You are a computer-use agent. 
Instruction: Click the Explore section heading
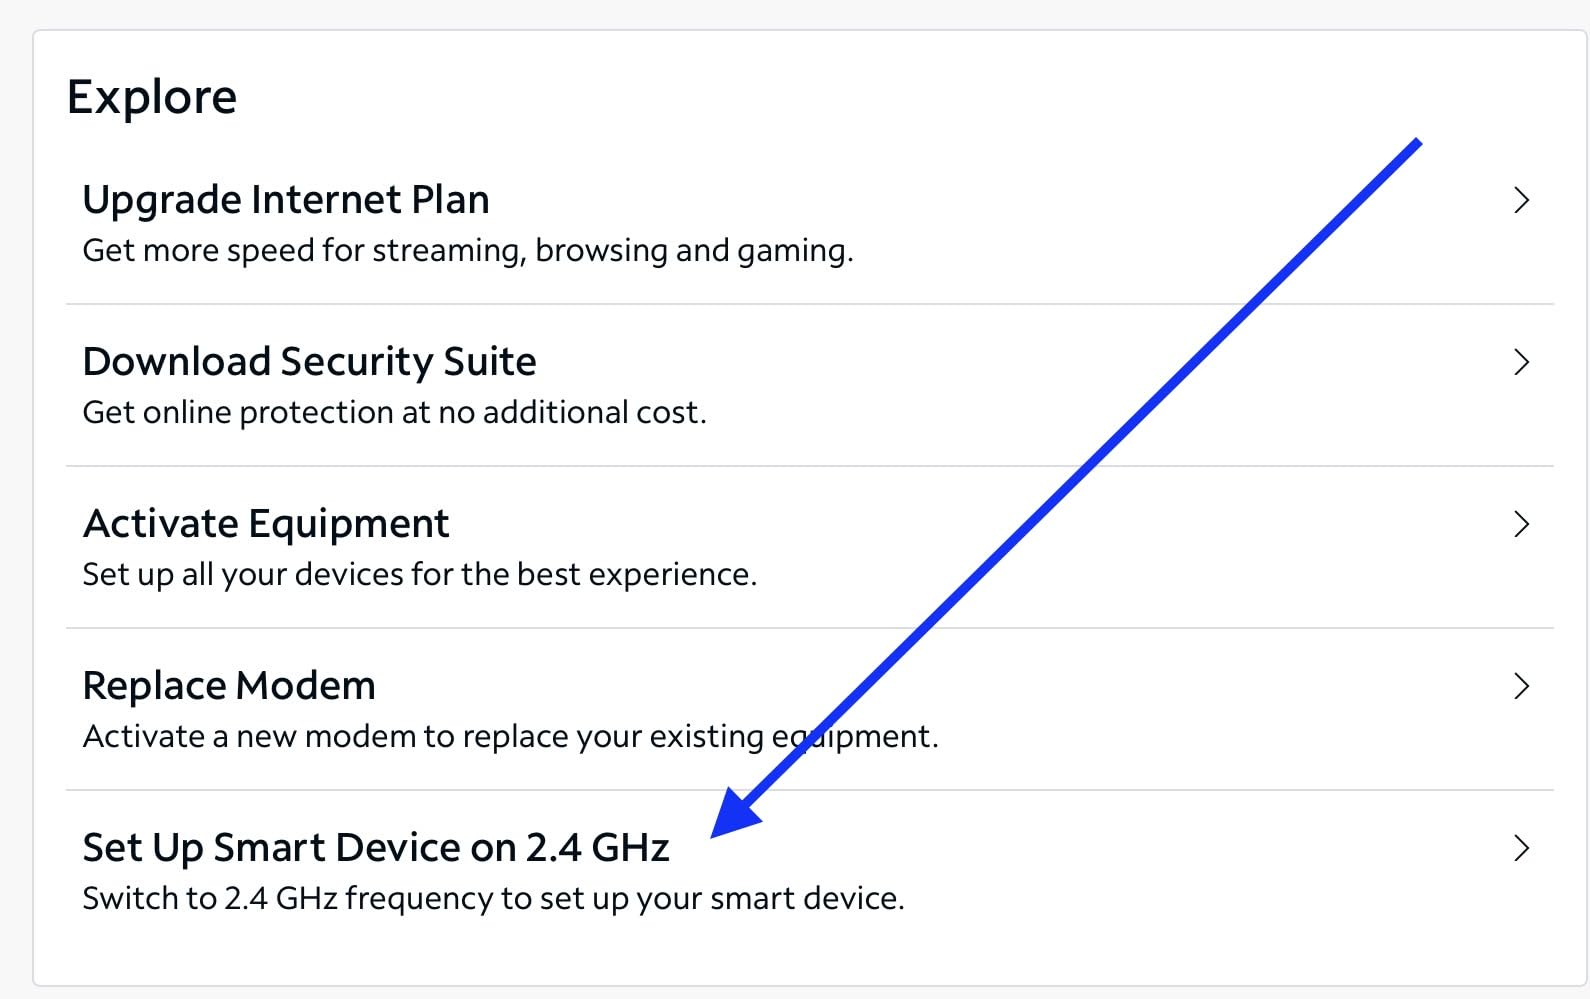click(152, 97)
